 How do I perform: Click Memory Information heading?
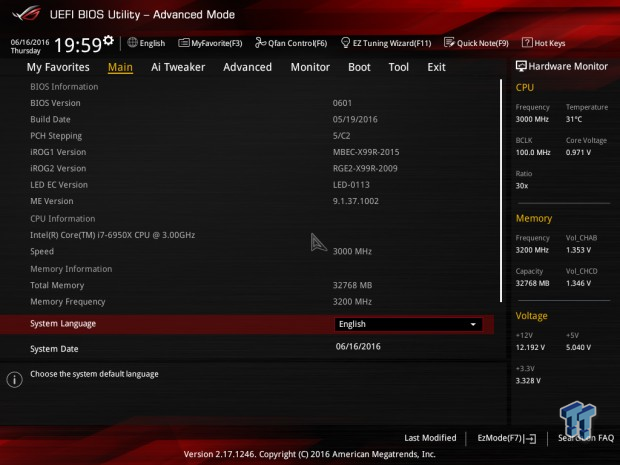tap(71, 269)
